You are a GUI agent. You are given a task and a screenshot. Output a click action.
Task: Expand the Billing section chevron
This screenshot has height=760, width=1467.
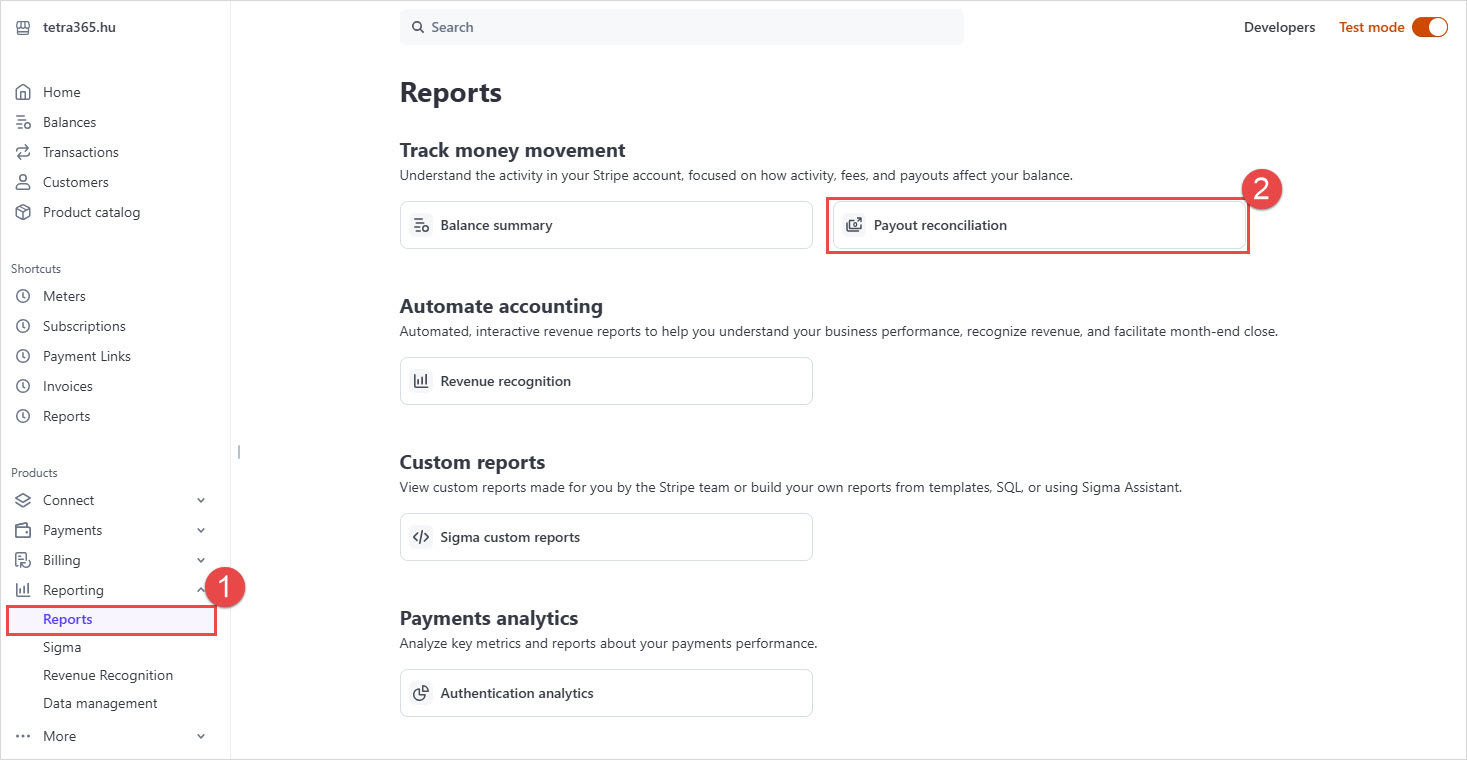coord(201,560)
